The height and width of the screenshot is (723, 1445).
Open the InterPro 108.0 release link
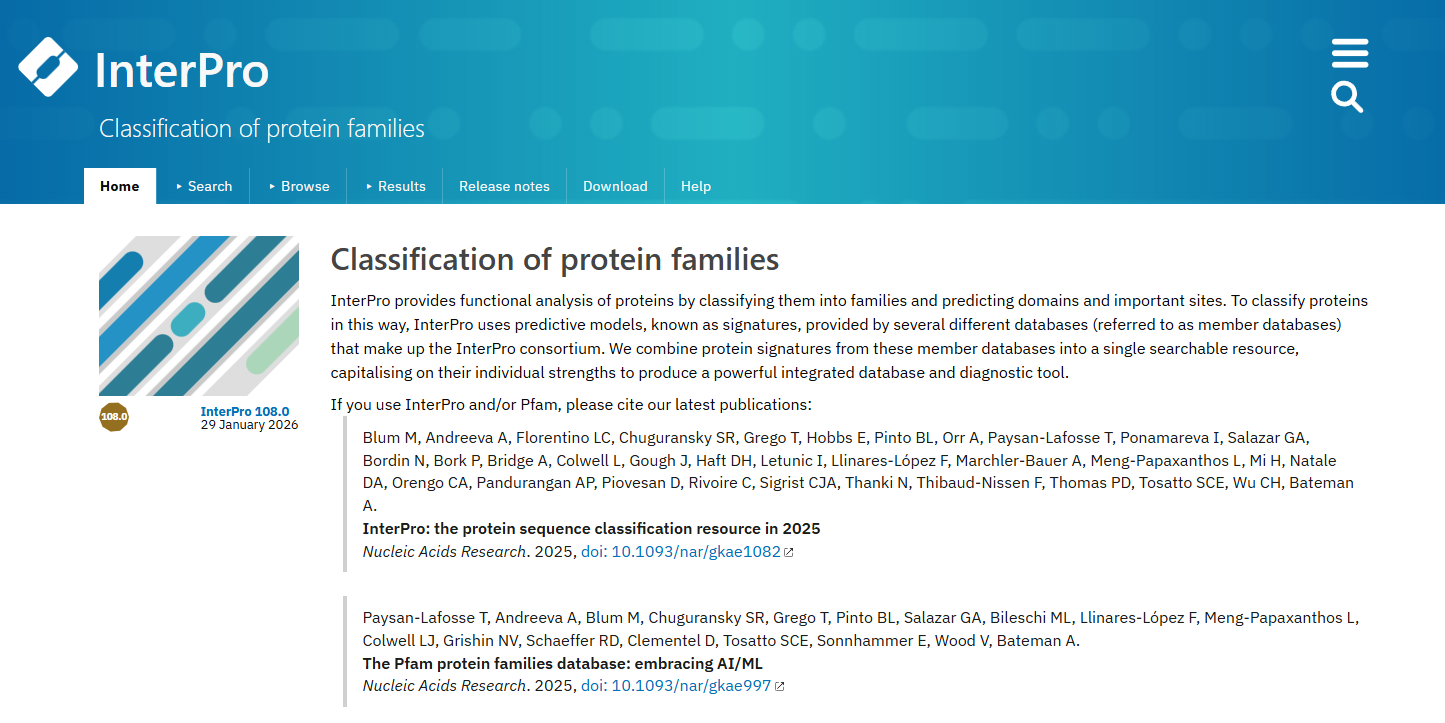[245, 411]
